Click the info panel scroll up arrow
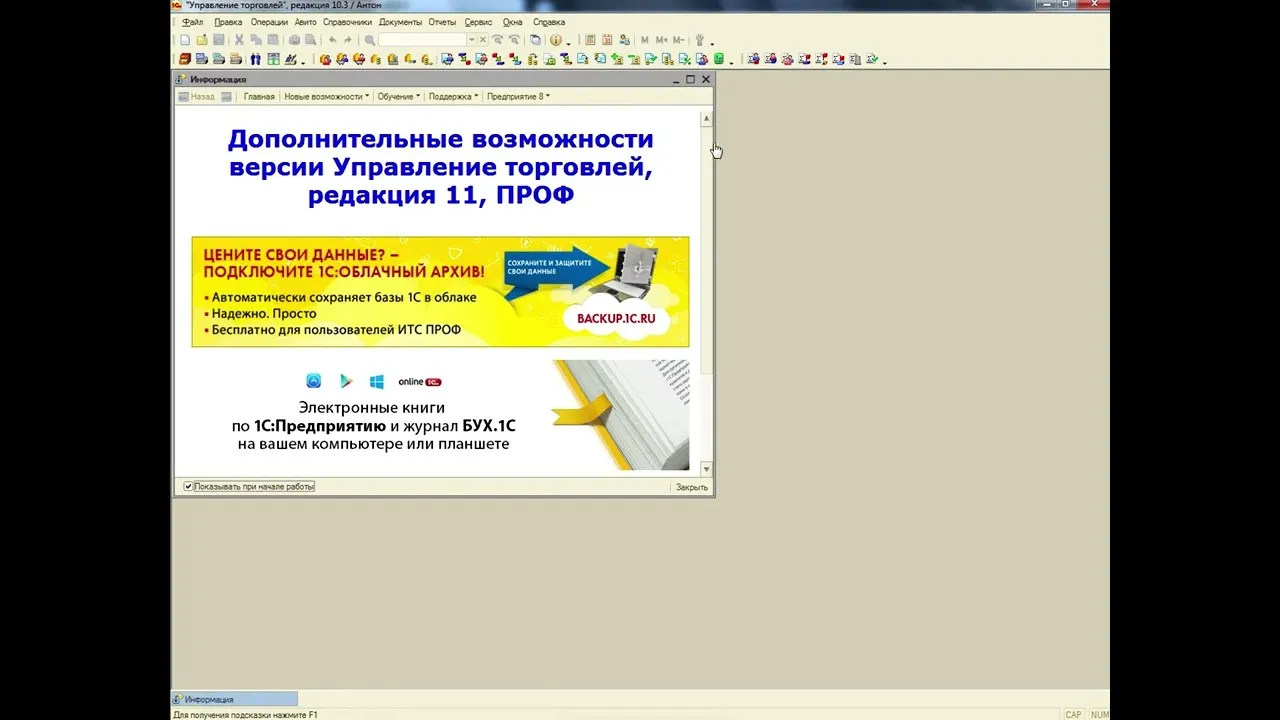This screenshot has height=720, width=1280. point(707,118)
